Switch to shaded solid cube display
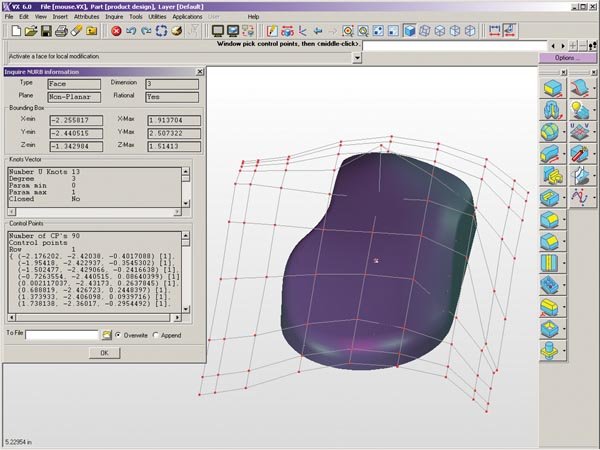This screenshot has height=450, width=600. coord(410,31)
